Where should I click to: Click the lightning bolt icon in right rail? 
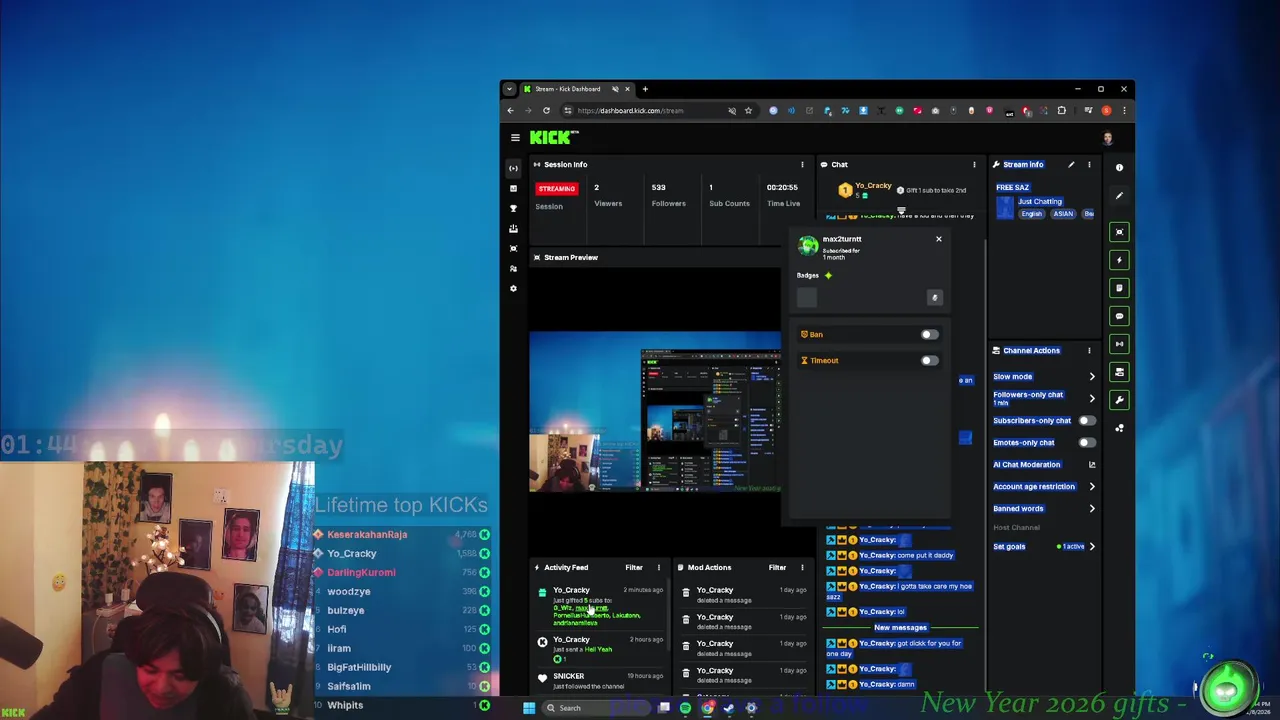(x=1119, y=260)
